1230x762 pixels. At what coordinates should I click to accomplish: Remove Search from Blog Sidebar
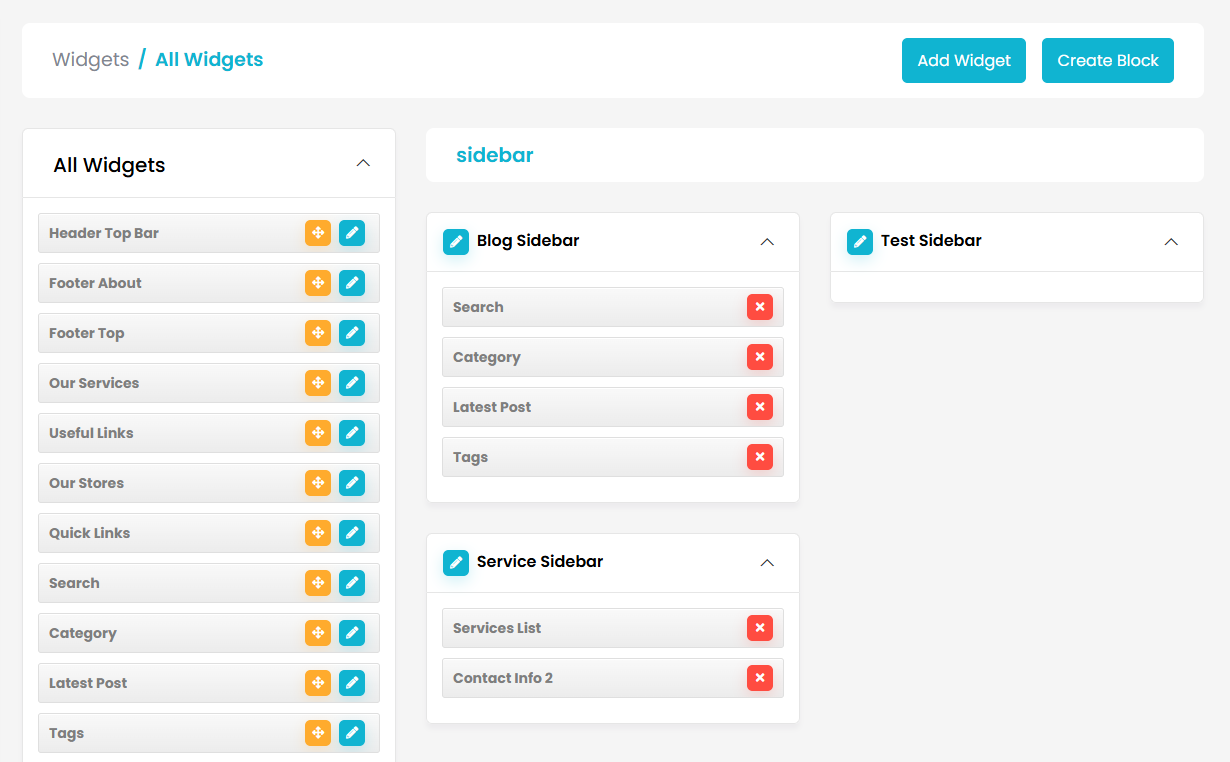(x=760, y=307)
